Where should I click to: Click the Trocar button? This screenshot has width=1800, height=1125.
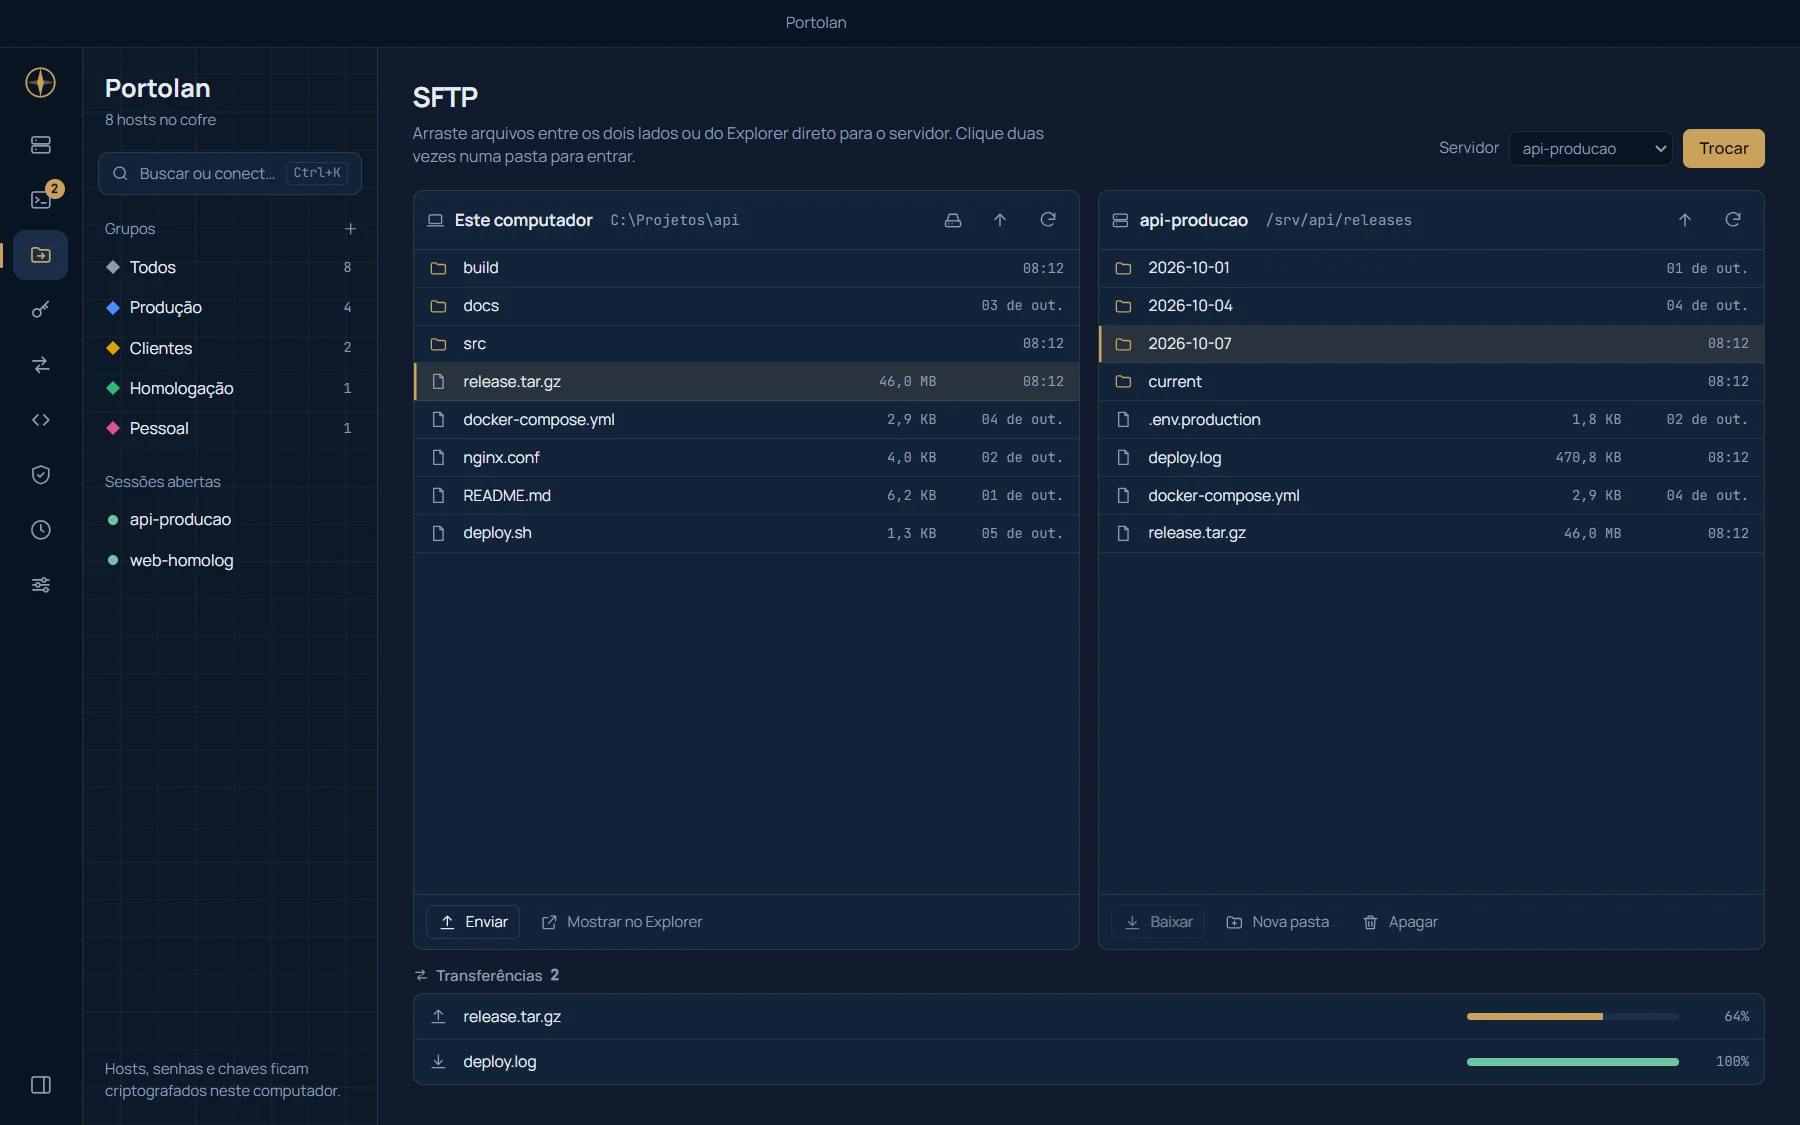(1724, 148)
